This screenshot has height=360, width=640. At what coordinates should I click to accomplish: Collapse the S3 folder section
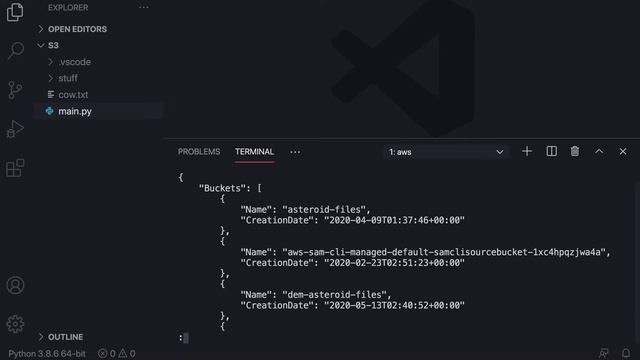48,45
